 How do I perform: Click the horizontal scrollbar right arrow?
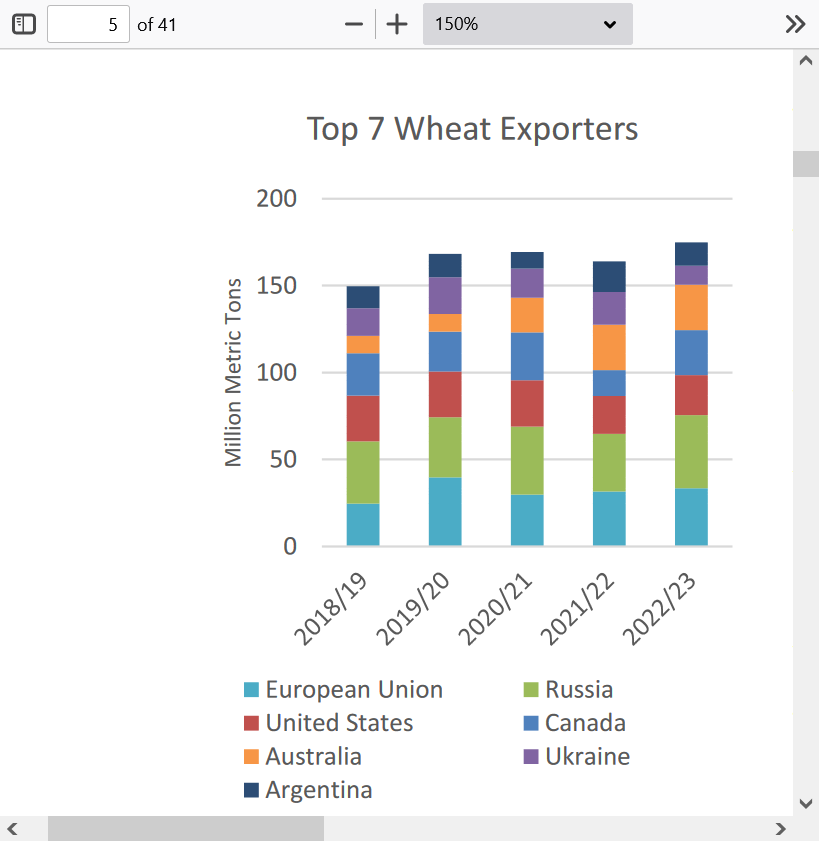click(781, 829)
